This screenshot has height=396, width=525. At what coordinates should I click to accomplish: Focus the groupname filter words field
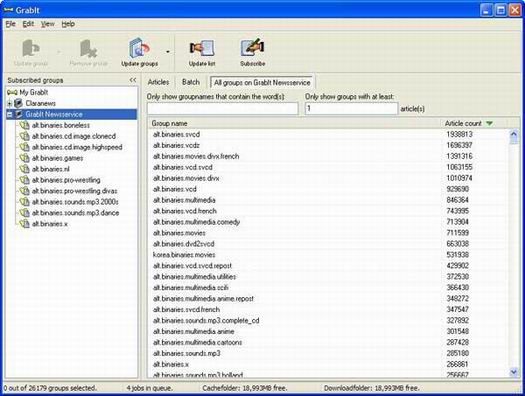pyautogui.click(x=222, y=108)
